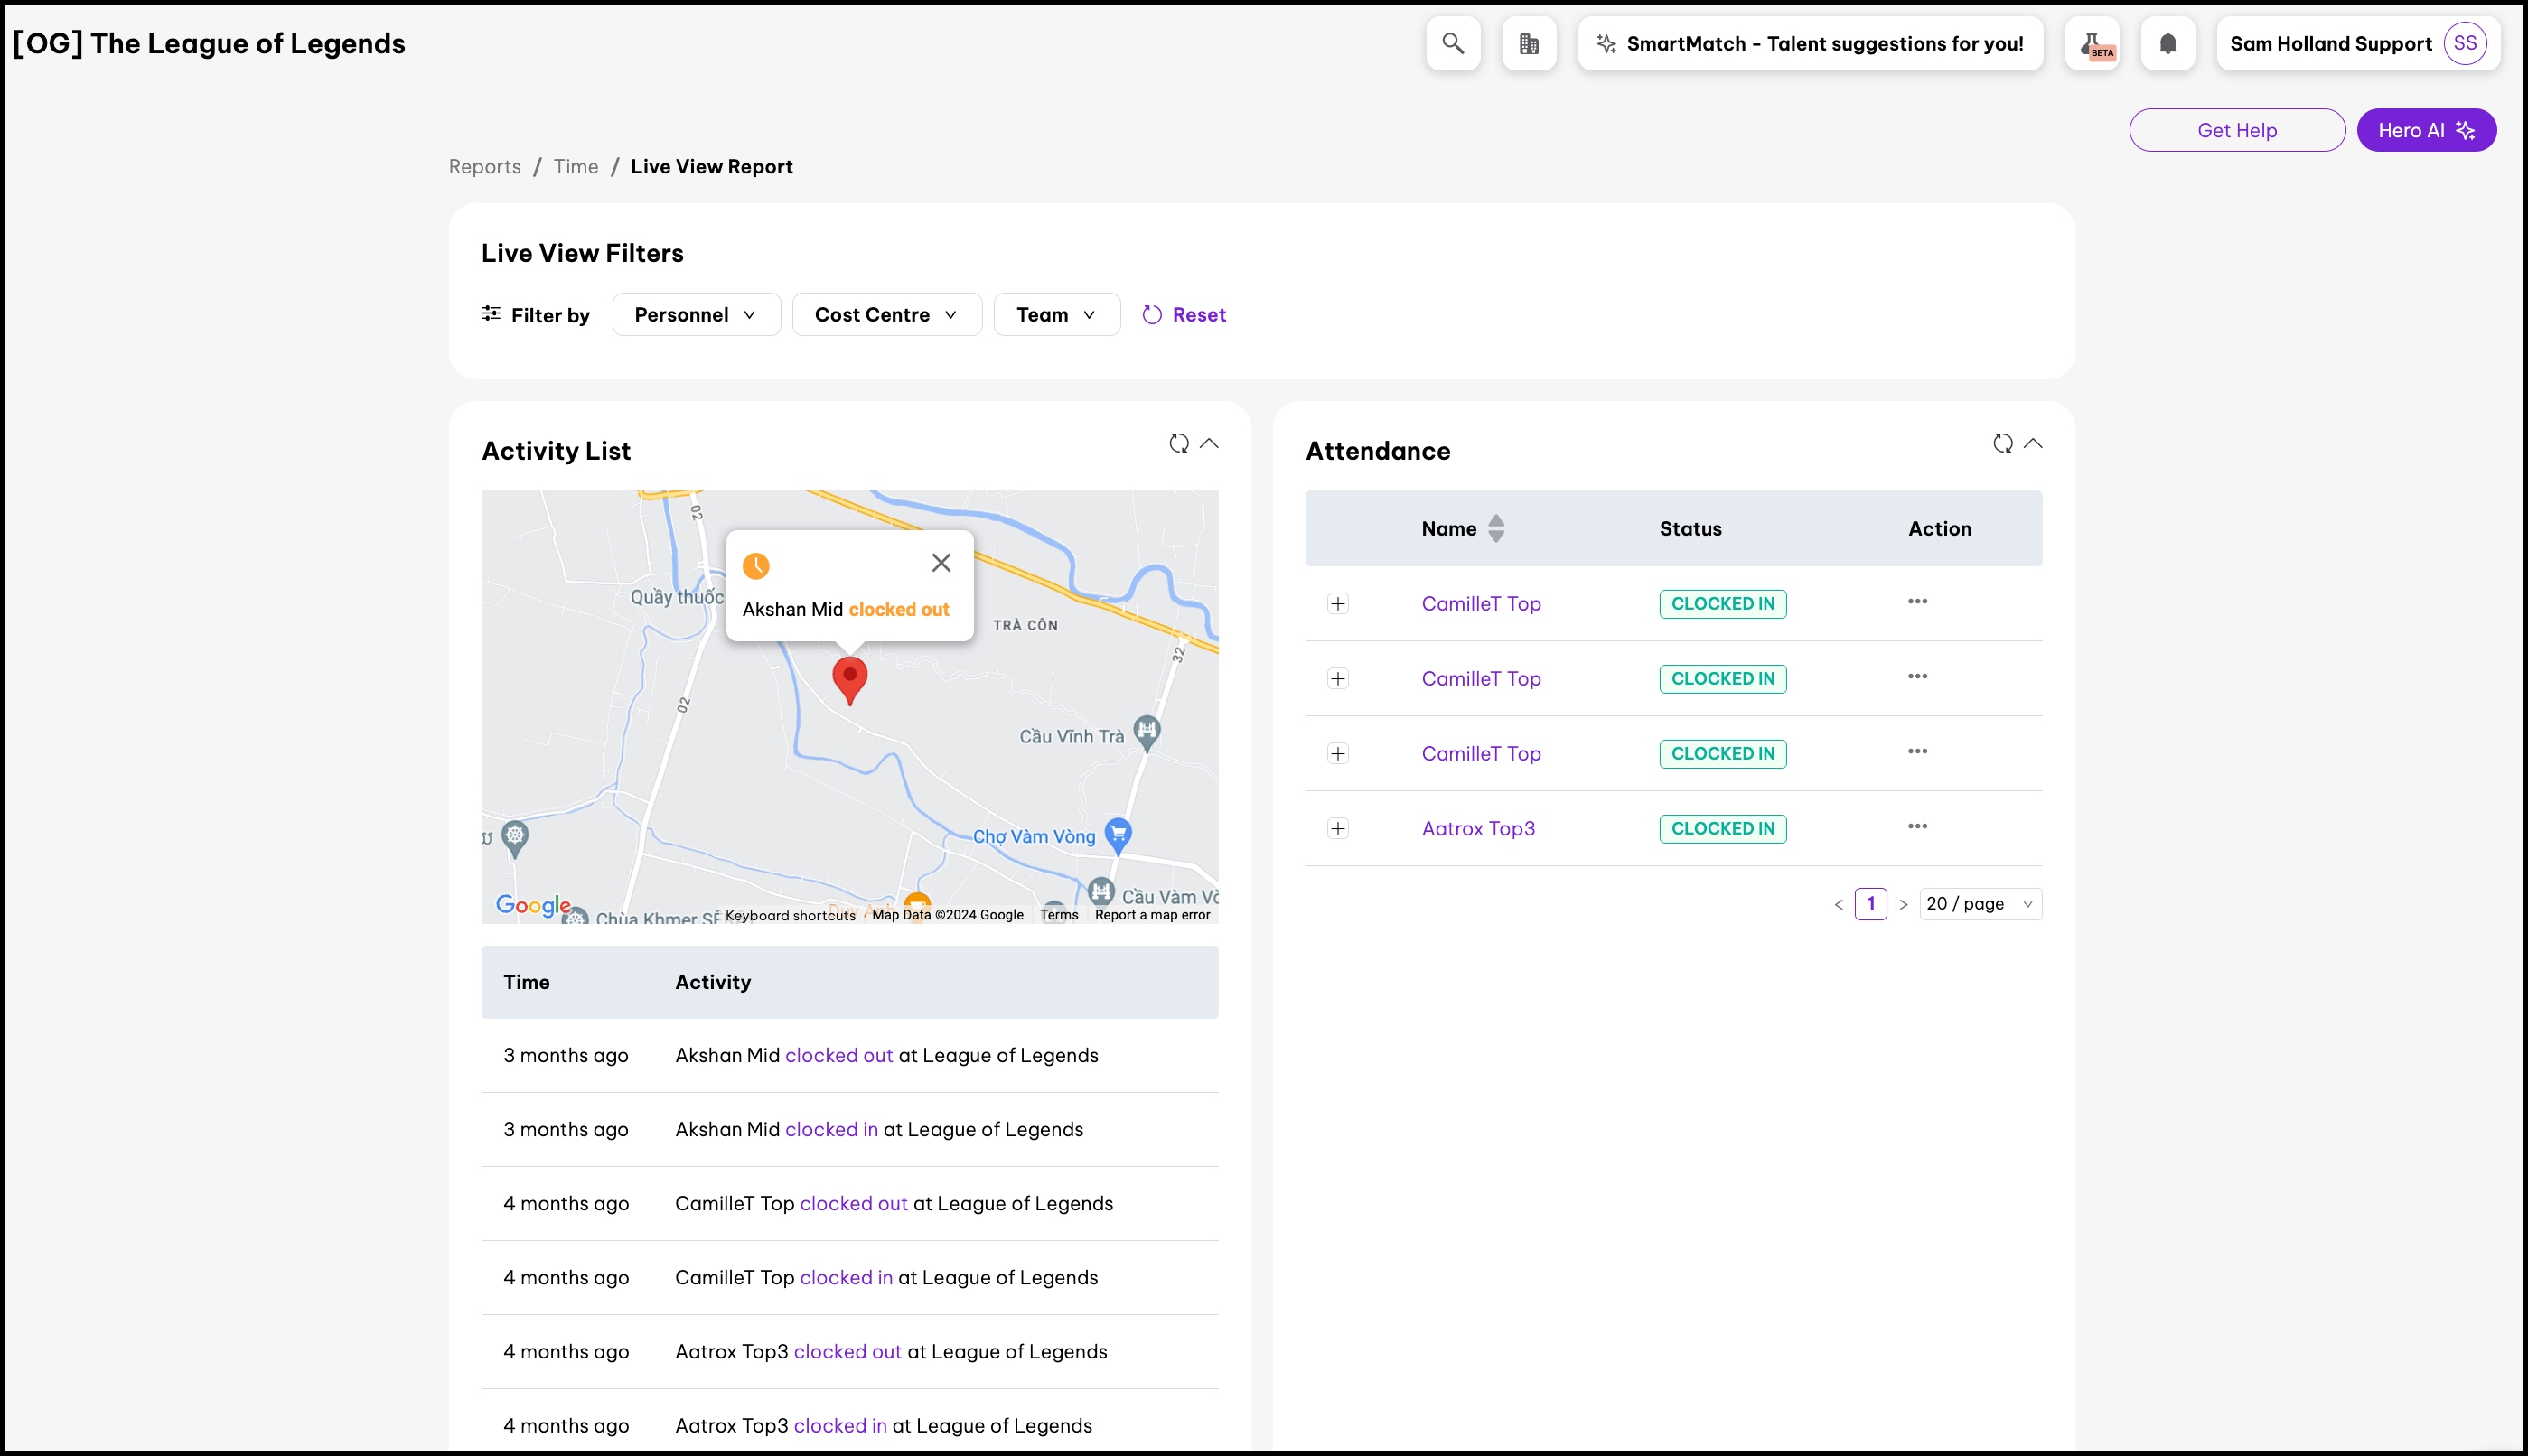Expand the first CamilleT Top row
Viewport: 2528px width, 1456px height.
[1338, 604]
